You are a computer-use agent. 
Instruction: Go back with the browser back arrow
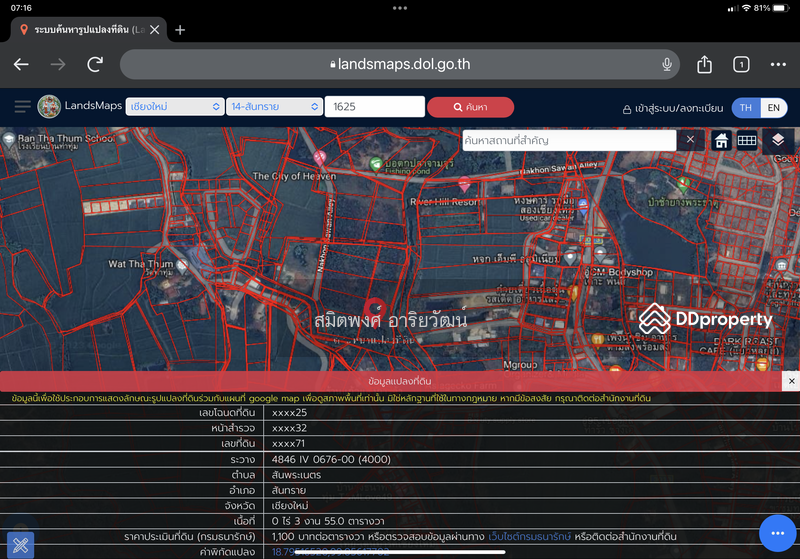(21, 64)
